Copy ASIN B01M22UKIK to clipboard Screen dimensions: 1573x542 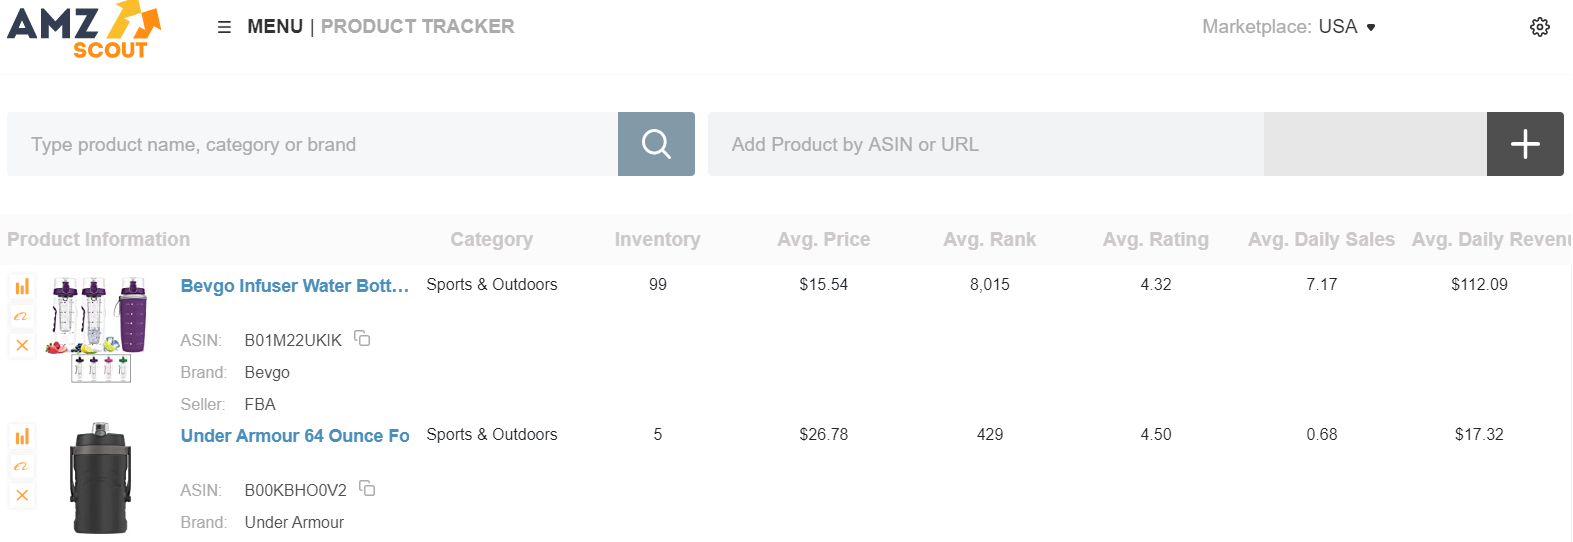coord(363,339)
